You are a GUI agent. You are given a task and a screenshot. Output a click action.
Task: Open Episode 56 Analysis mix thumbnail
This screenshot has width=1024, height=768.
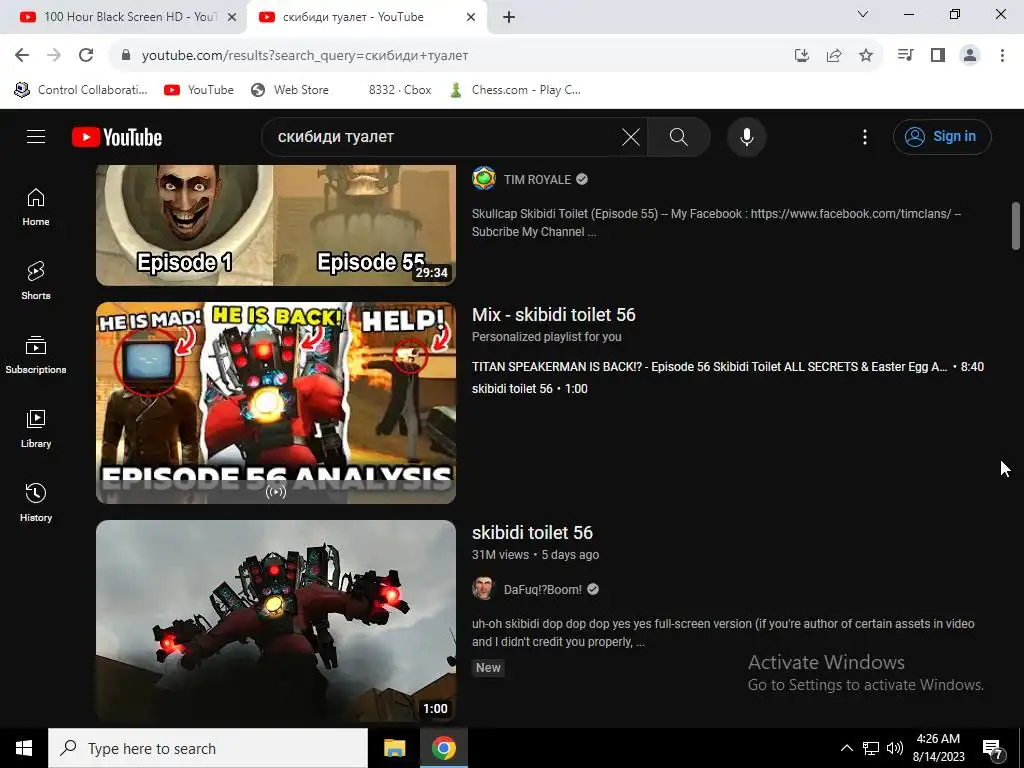coord(276,402)
